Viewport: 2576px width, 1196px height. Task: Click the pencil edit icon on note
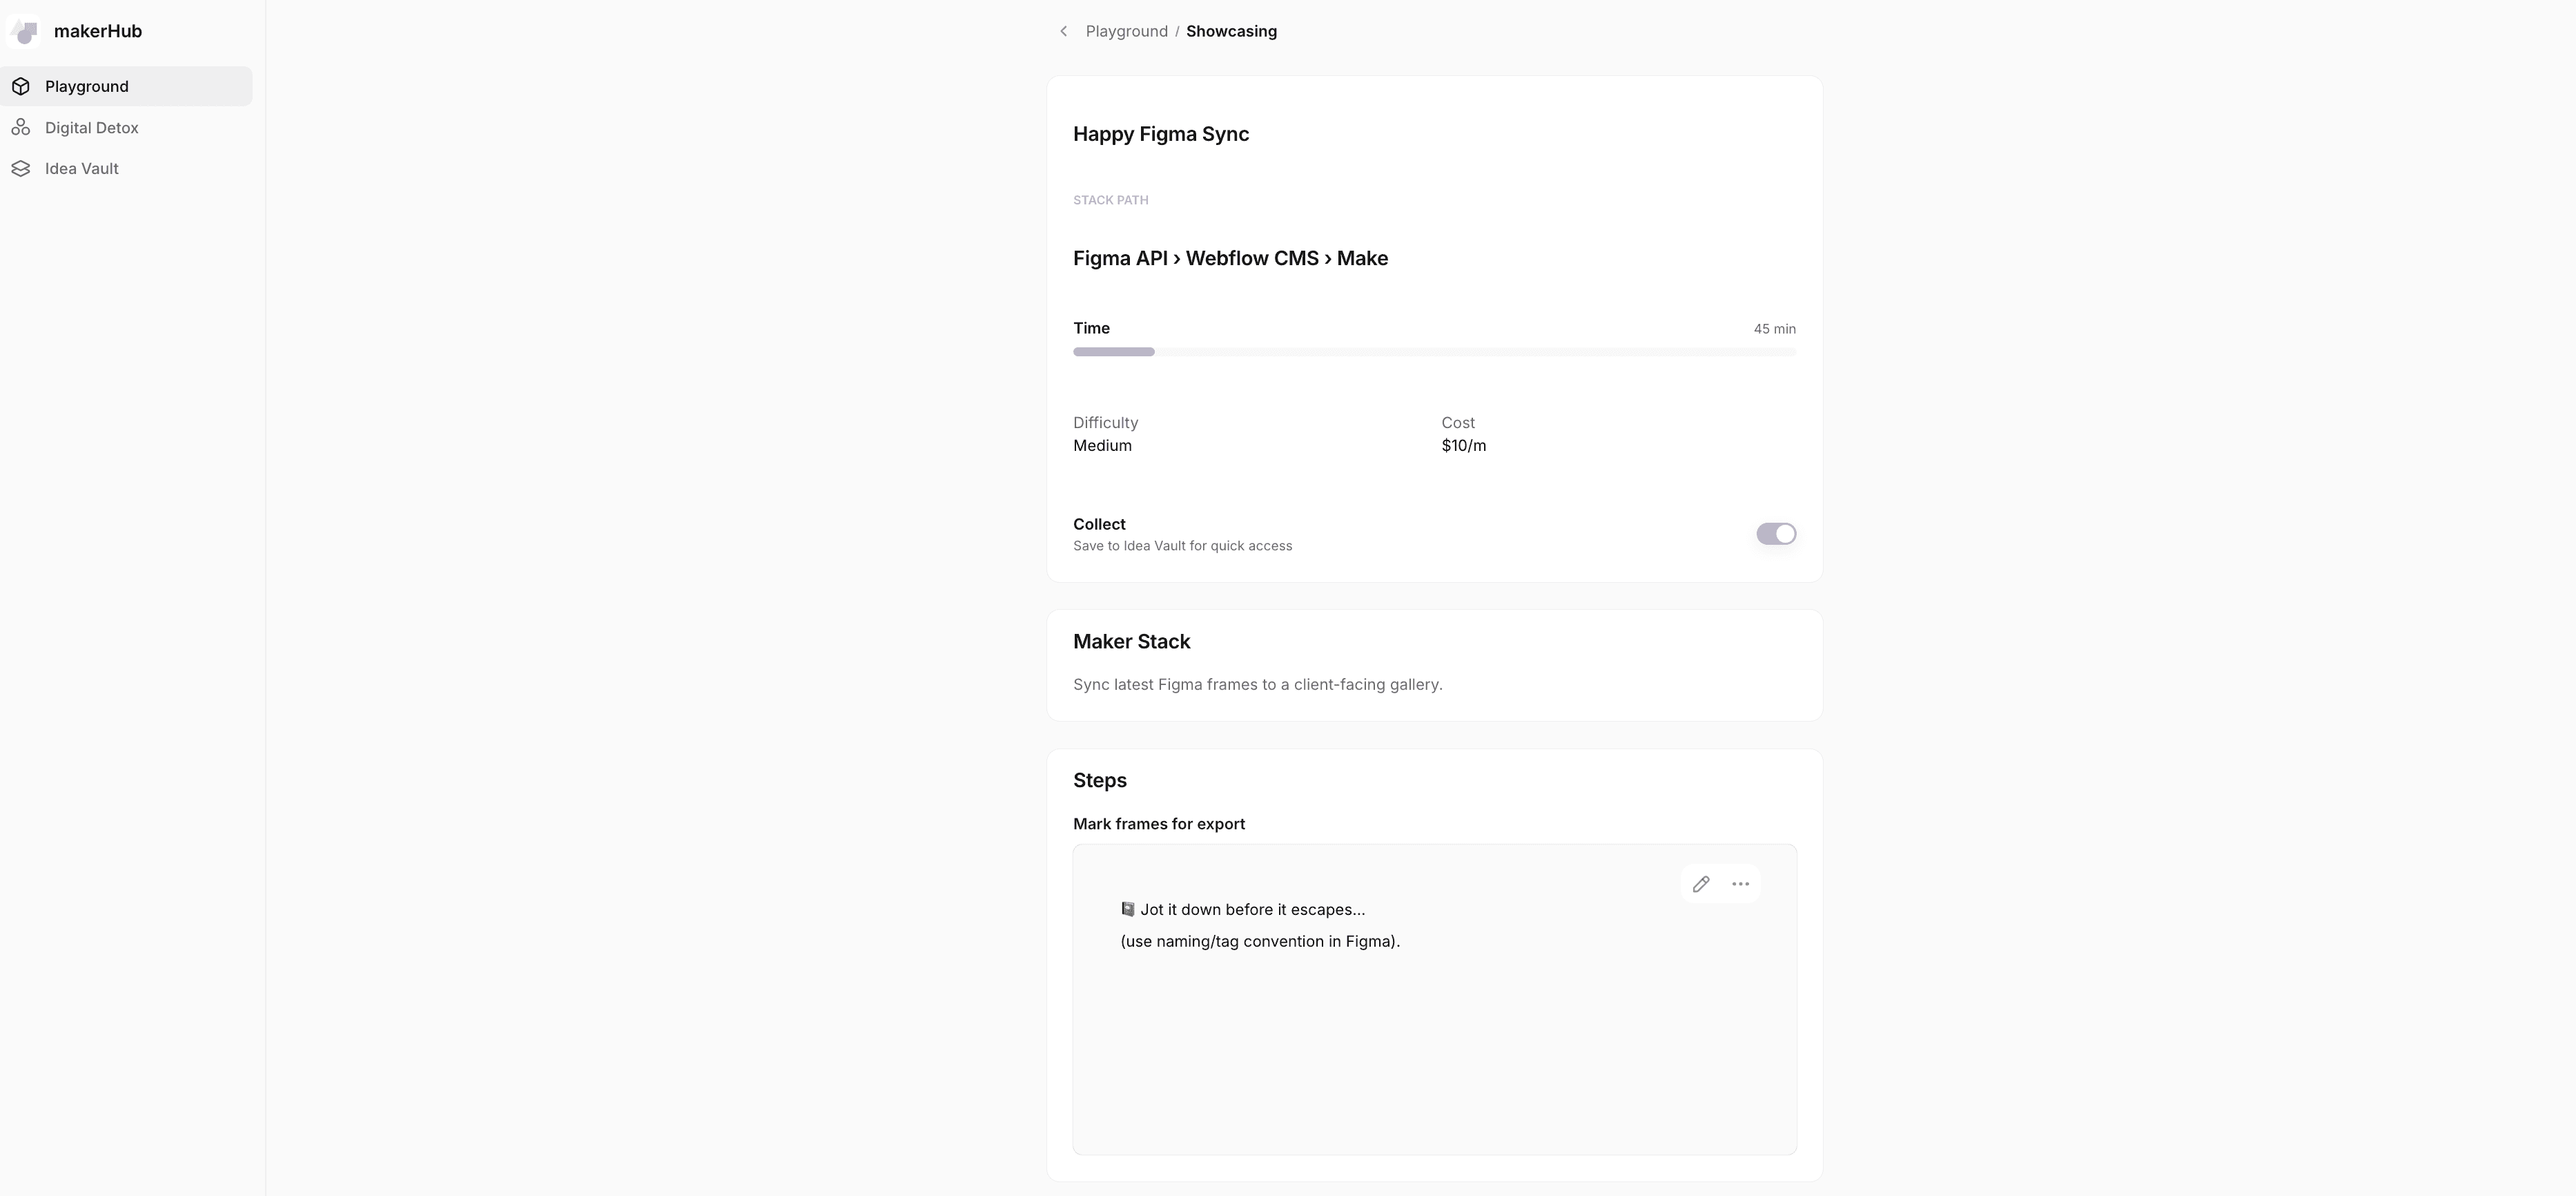pyautogui.click(x=1700, y=884)
